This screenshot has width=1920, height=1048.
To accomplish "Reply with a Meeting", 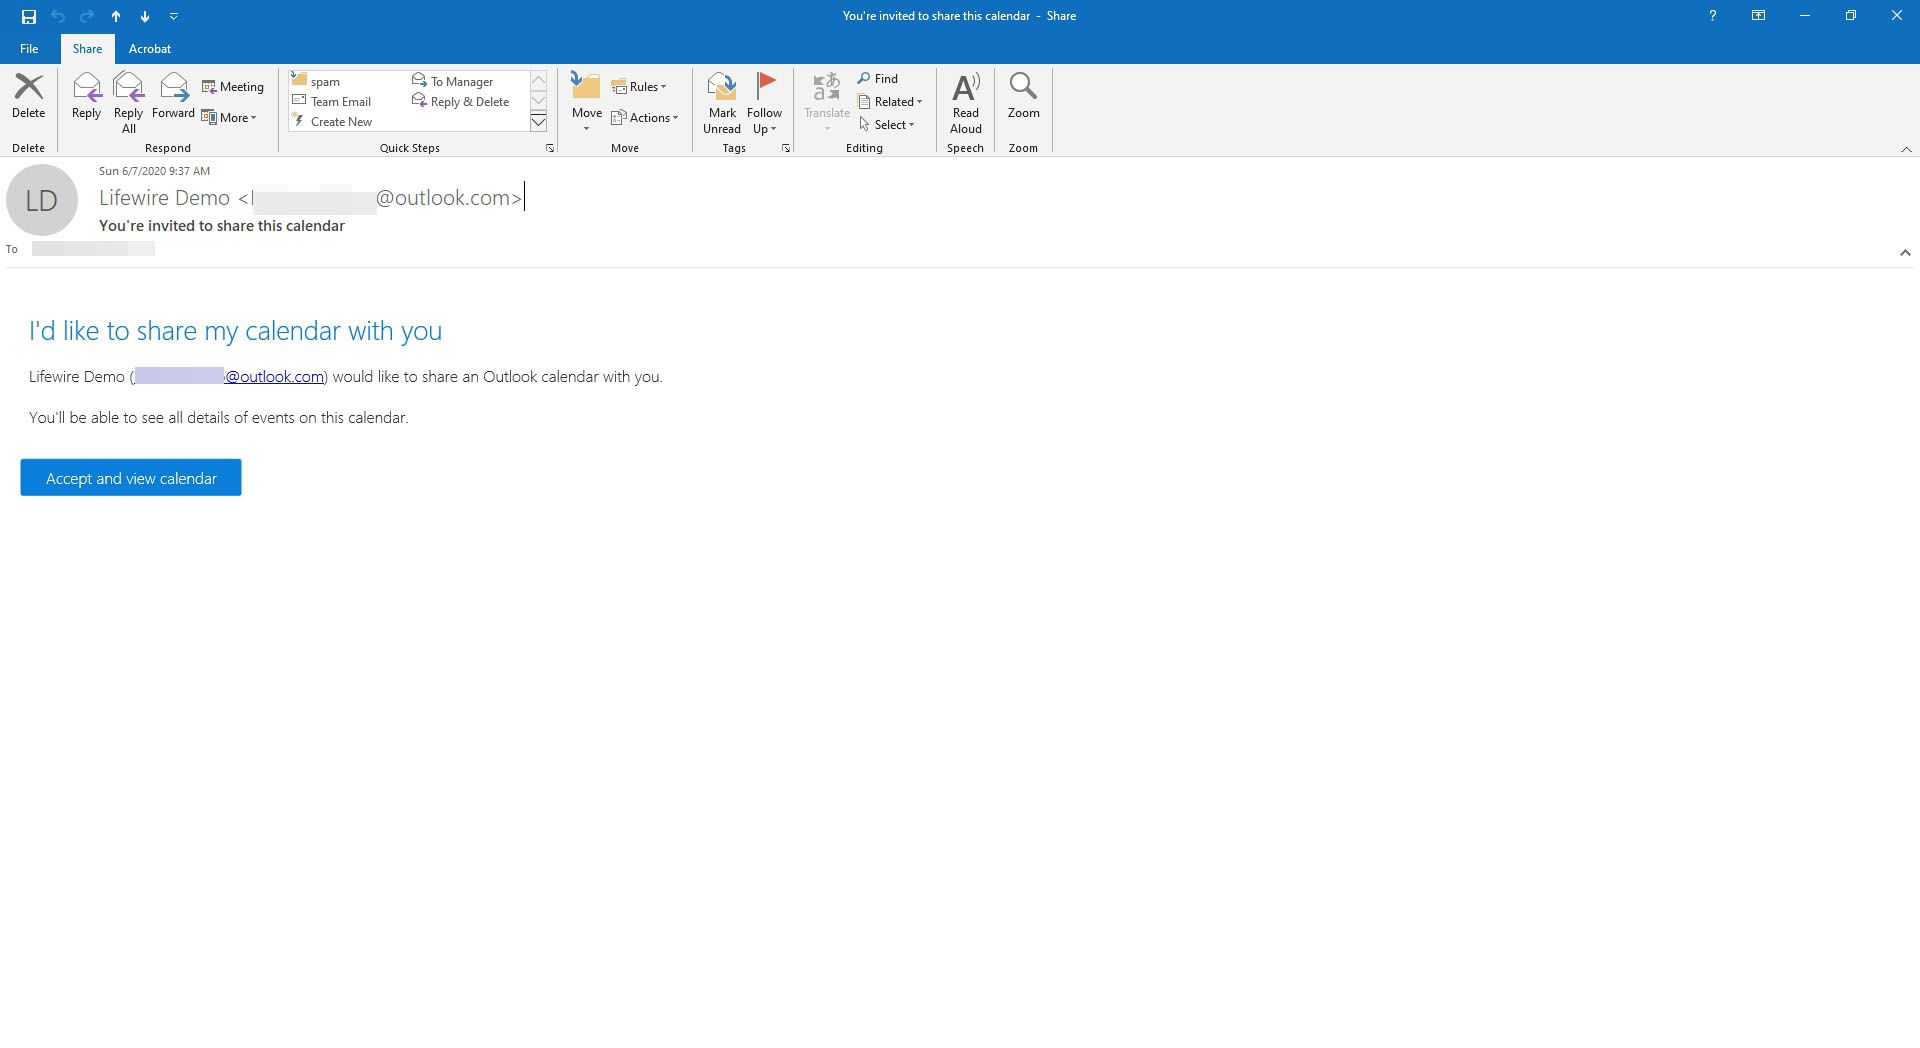I will [233, 87].
